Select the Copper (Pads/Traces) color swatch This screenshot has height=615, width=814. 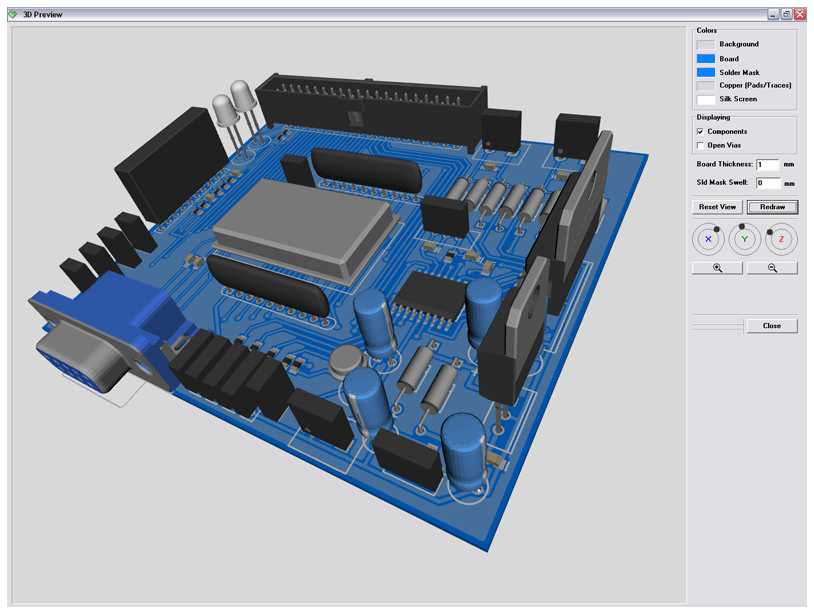(x=706, y=86)
